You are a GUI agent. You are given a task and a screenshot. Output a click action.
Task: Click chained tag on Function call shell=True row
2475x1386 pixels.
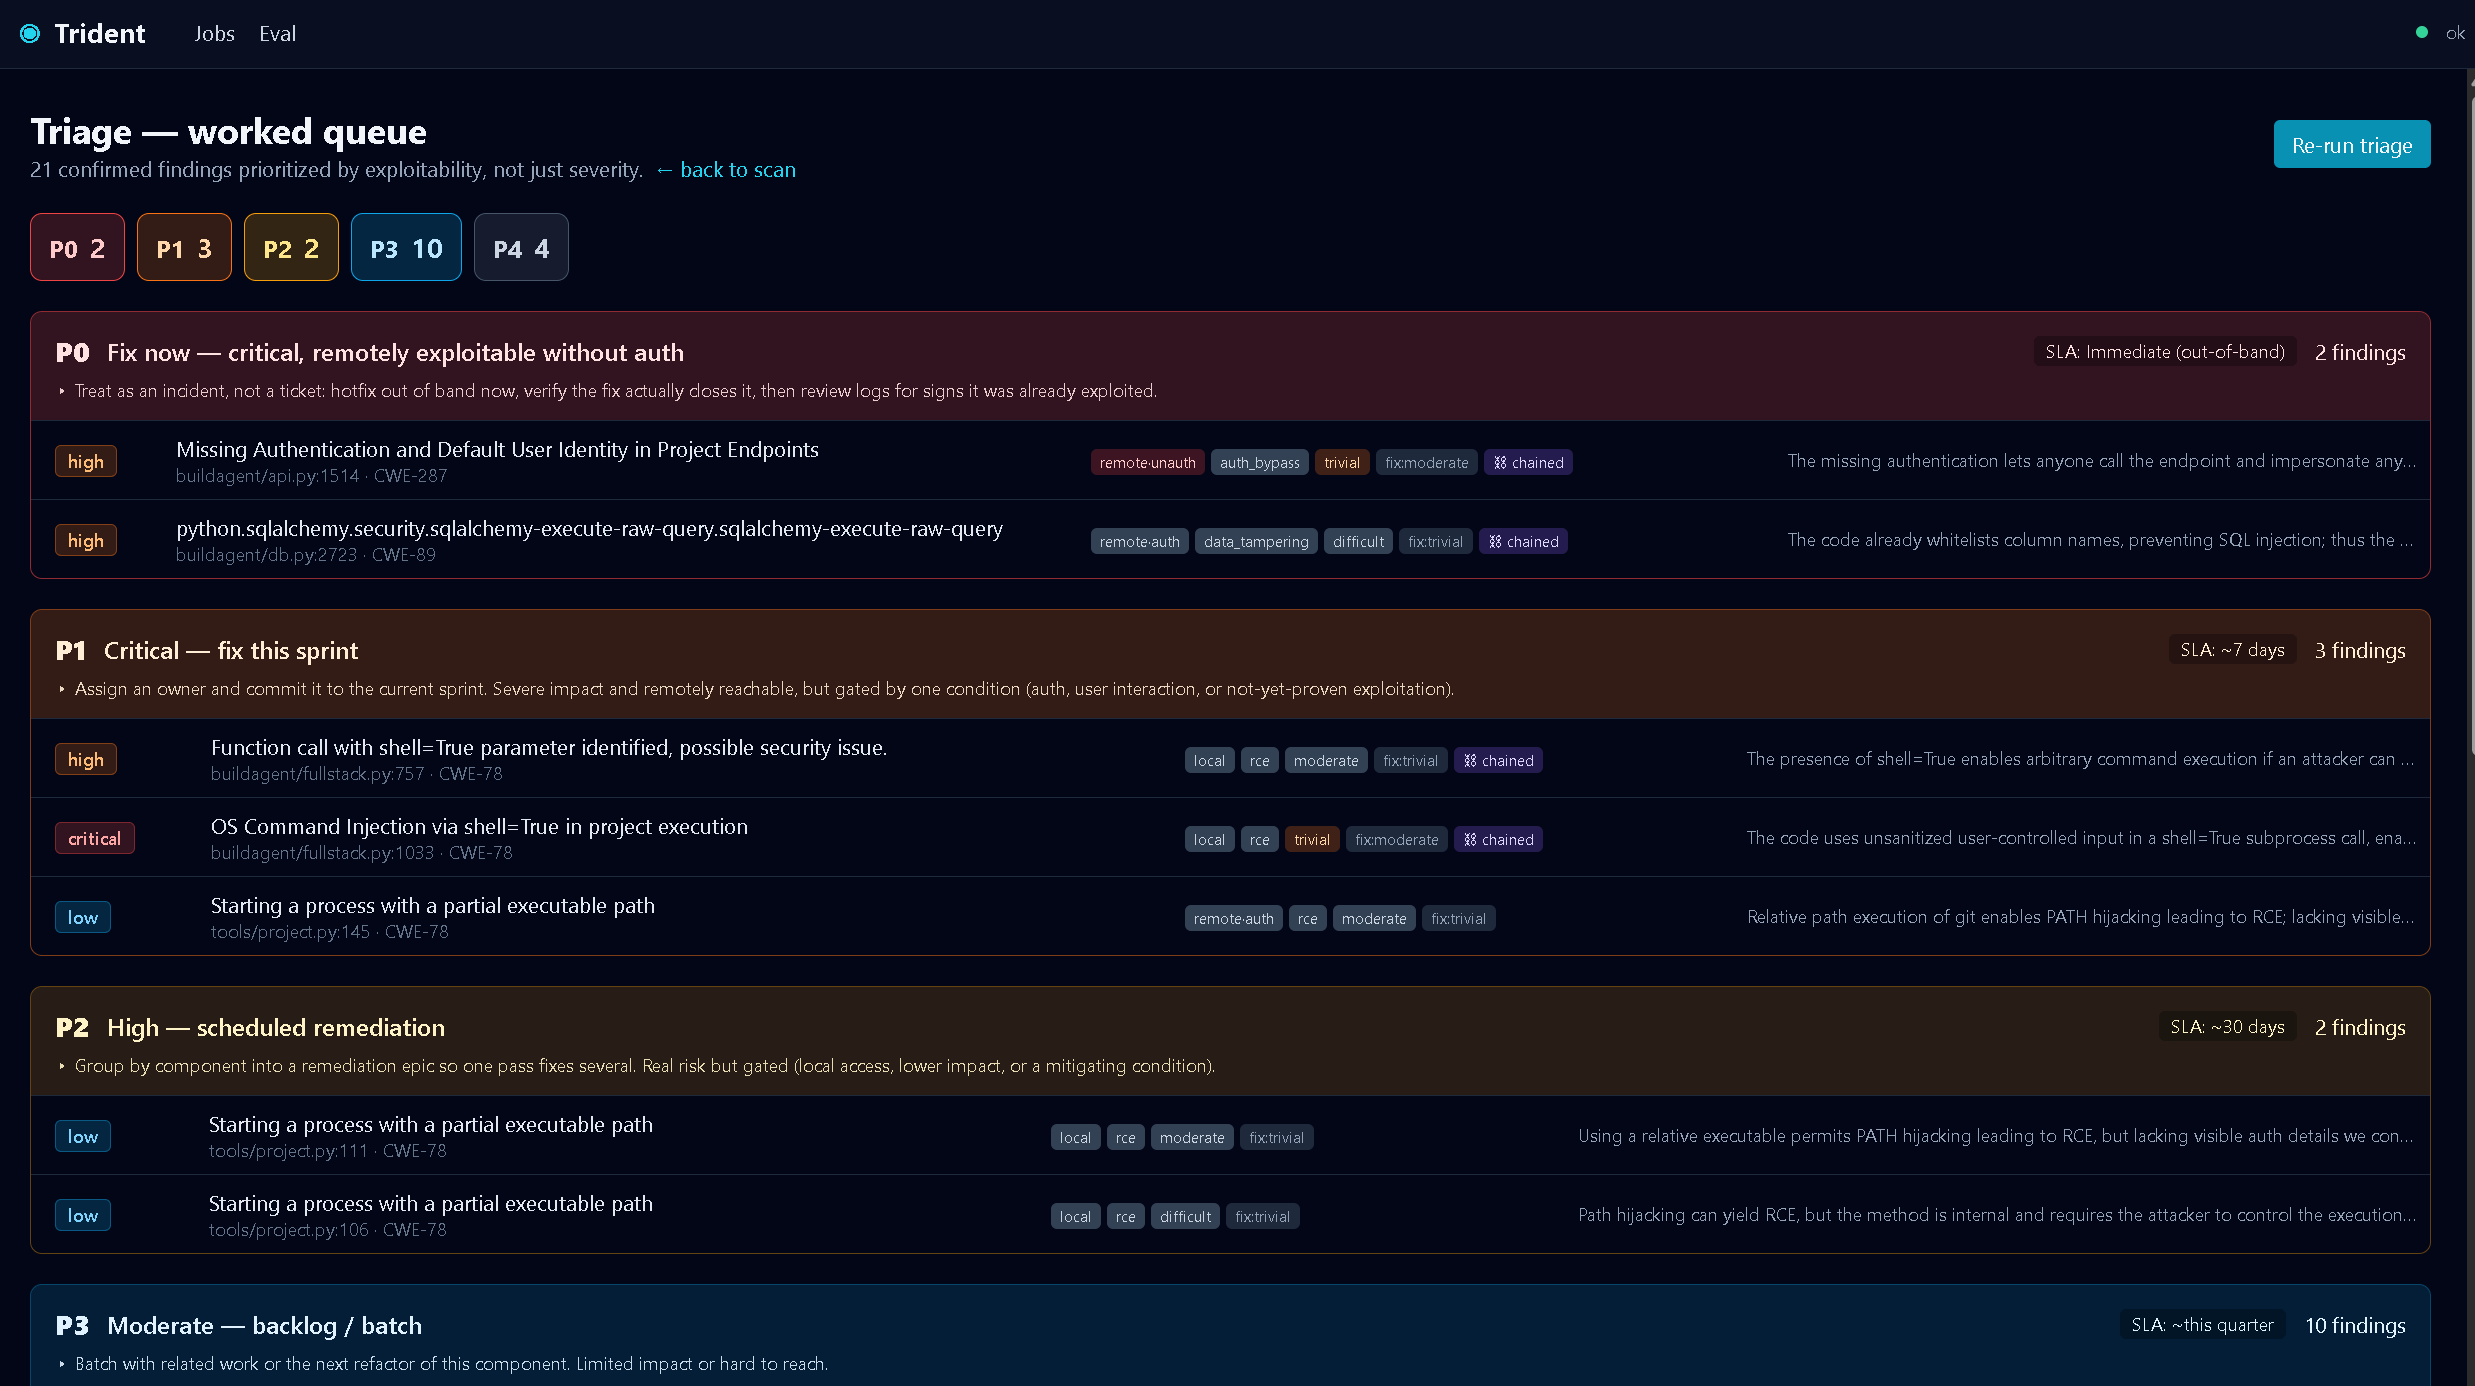tap(1497, 760)
